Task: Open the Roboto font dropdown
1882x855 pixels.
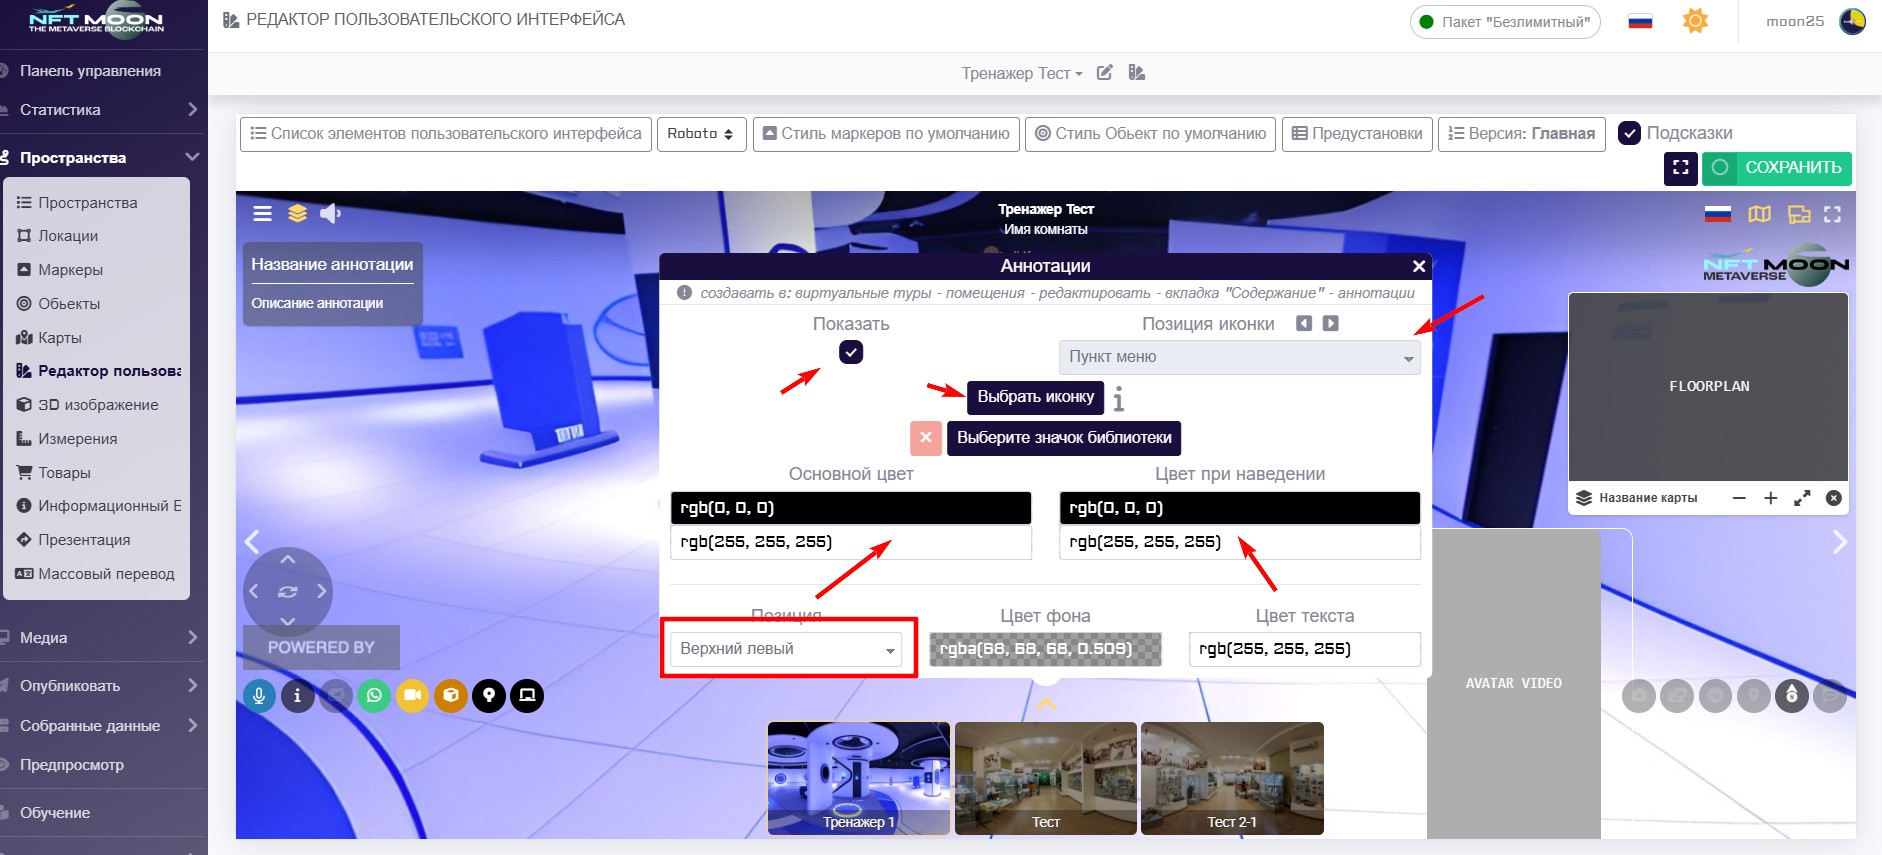Action: 701,134
